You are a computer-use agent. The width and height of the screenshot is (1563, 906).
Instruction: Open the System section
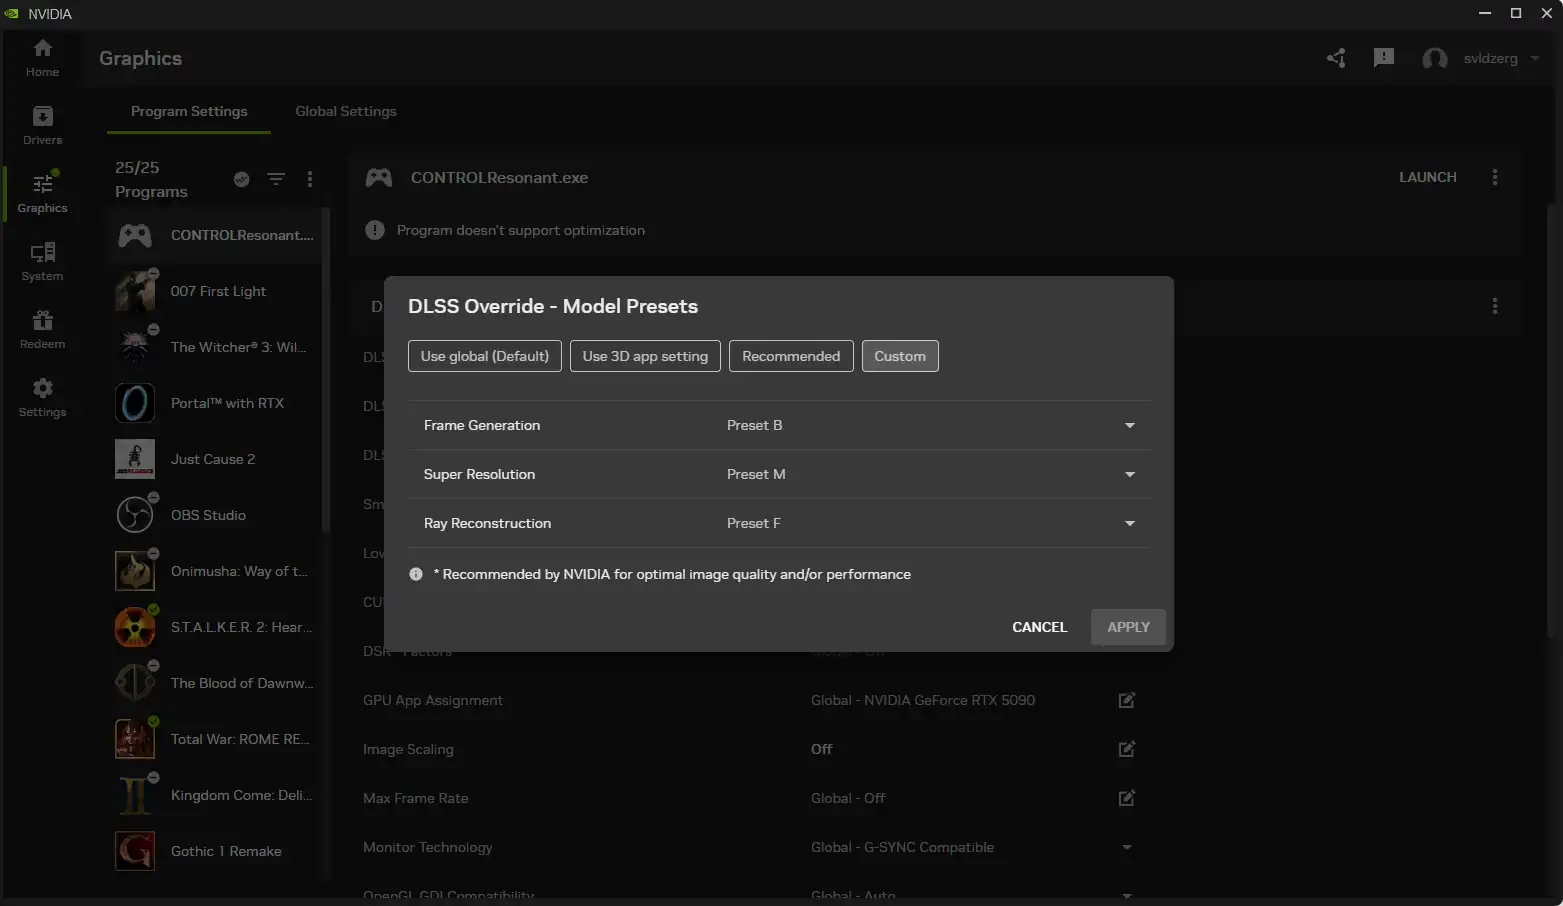42,262
